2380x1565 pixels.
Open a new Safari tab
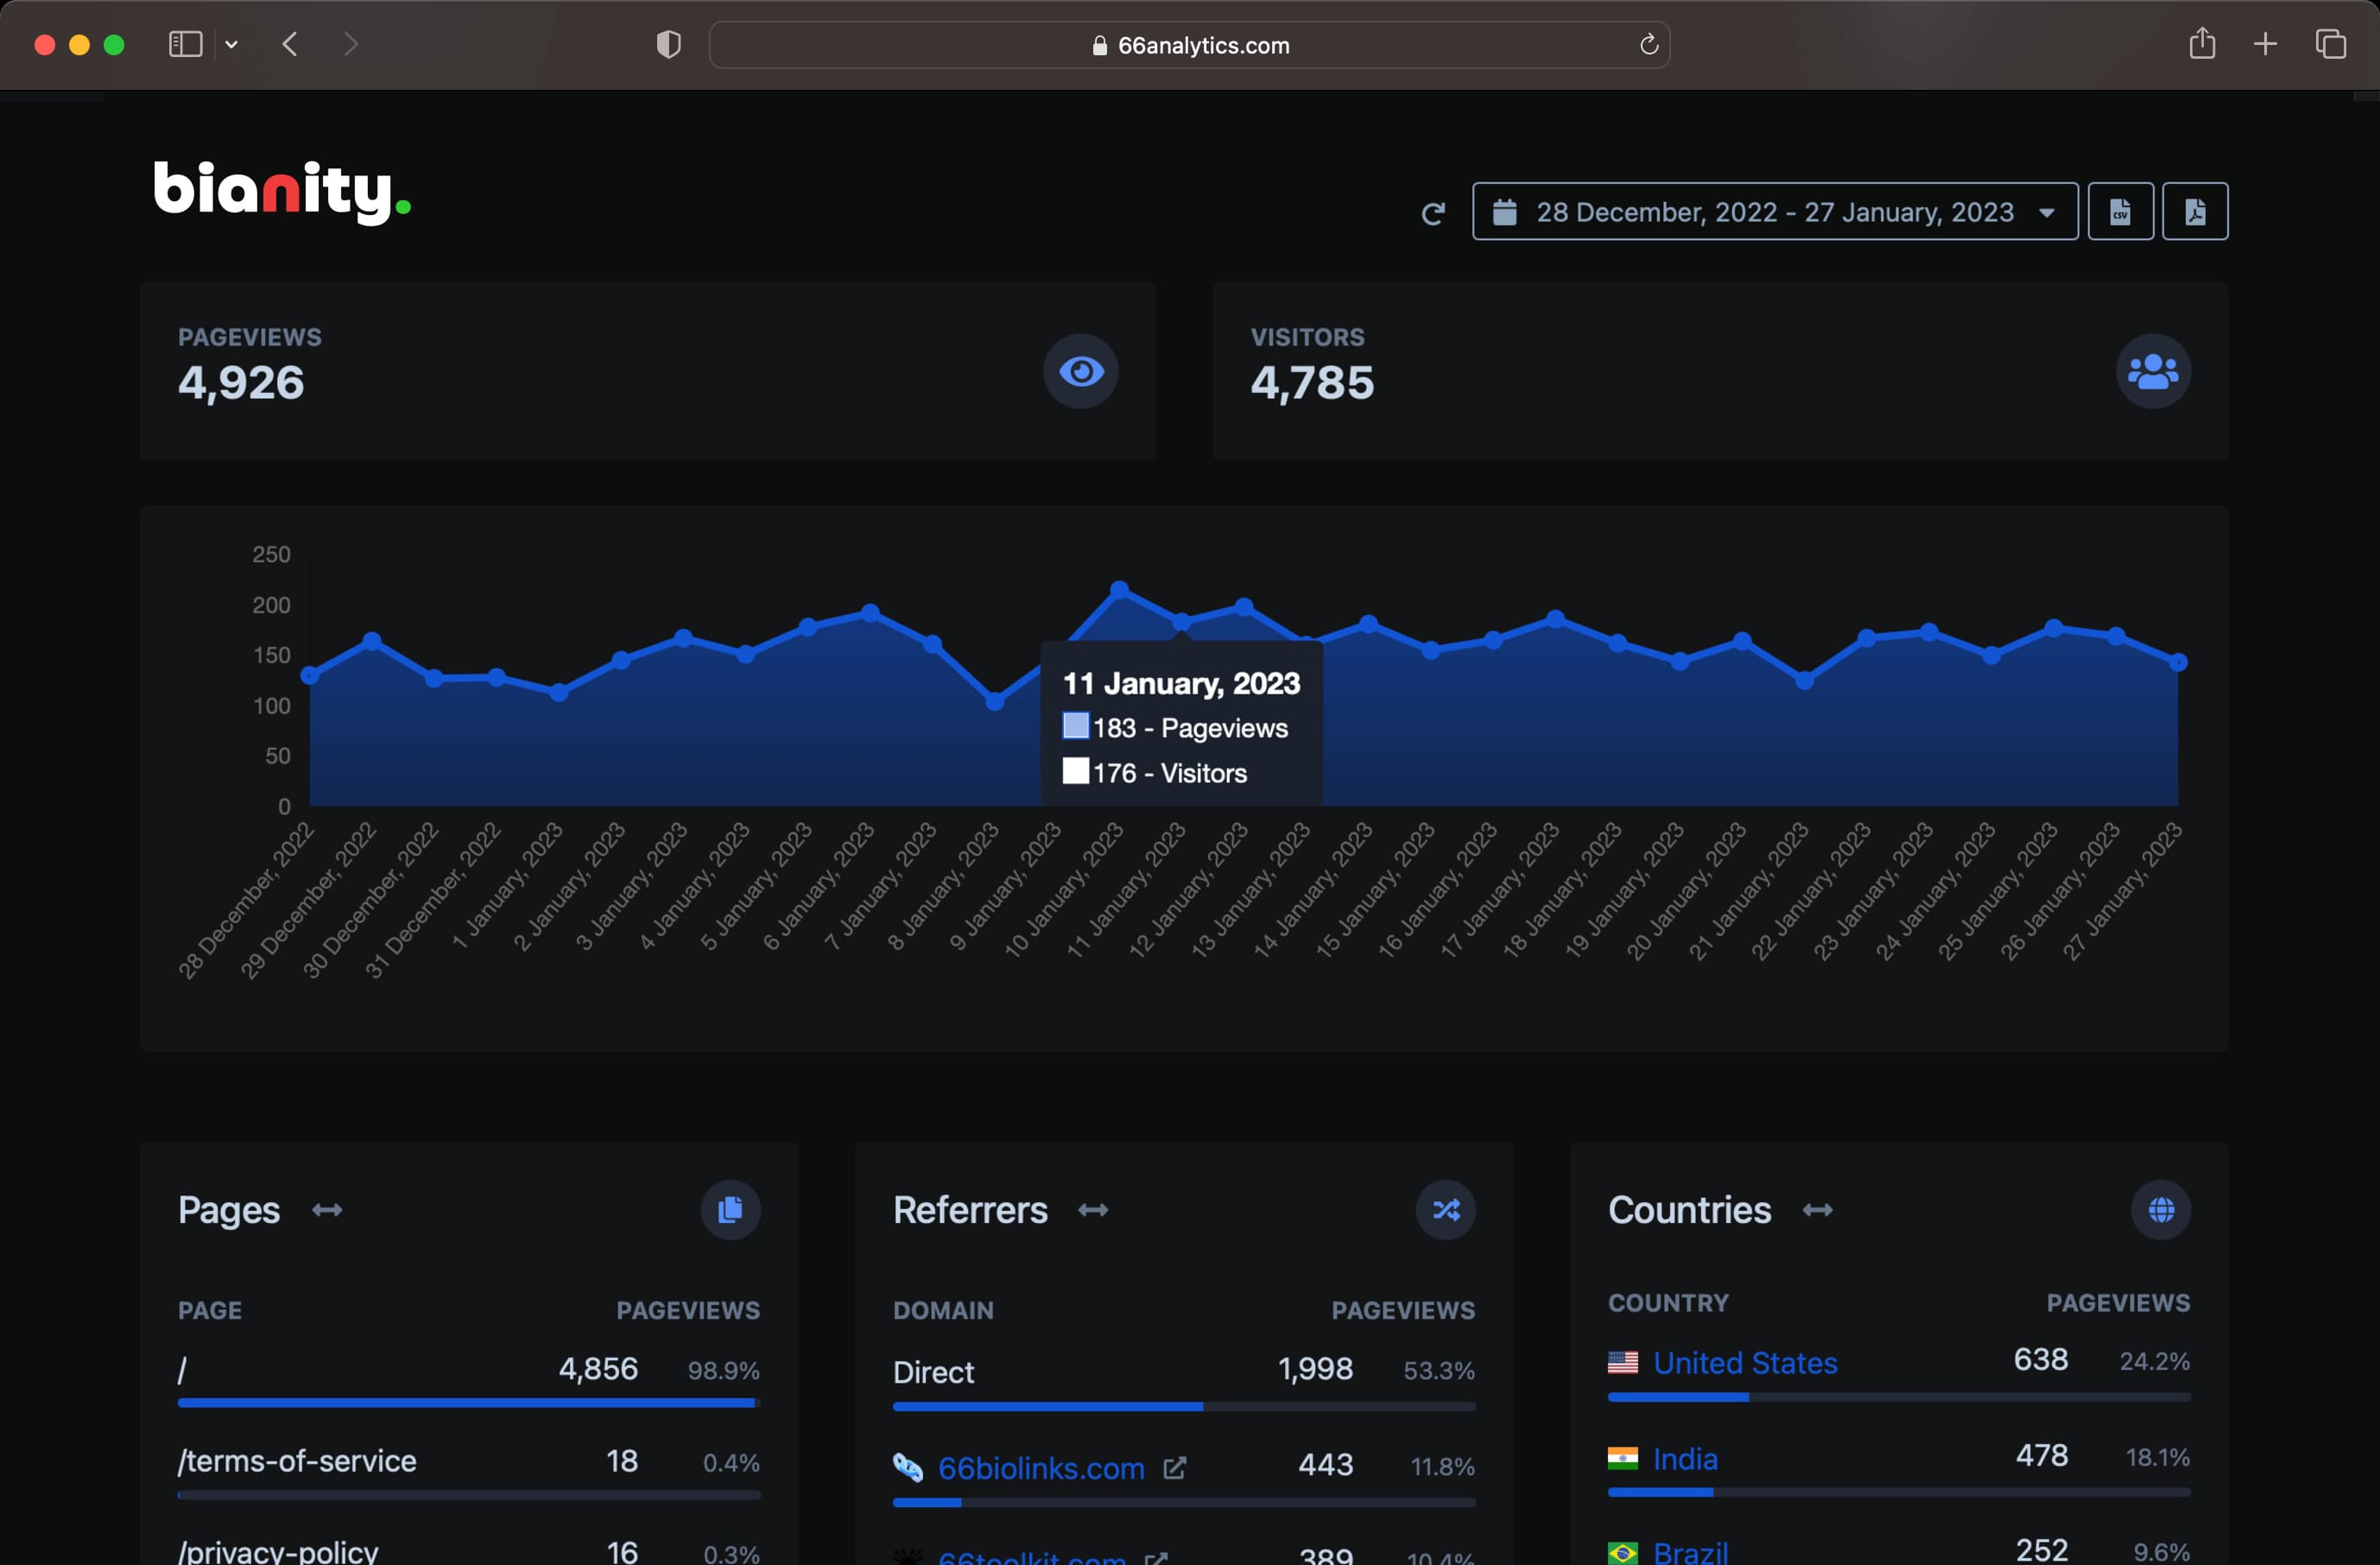click(2264, 44)
